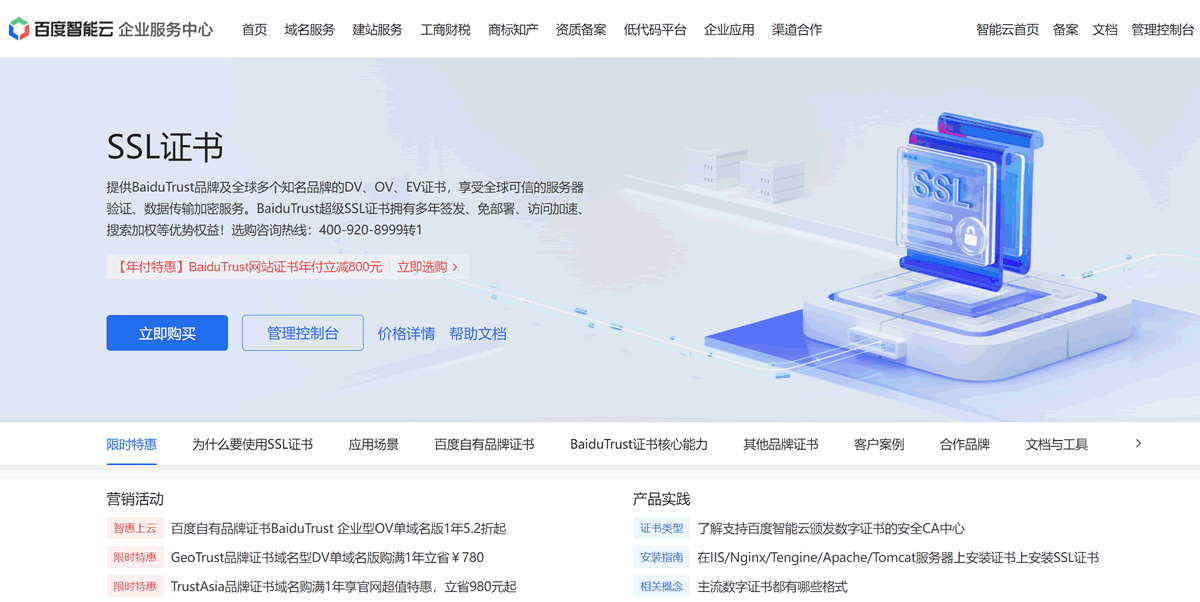Screen dimensions: 1200x602
Task: Select the 限时特惠 tab
Action: tap(132, 444)
